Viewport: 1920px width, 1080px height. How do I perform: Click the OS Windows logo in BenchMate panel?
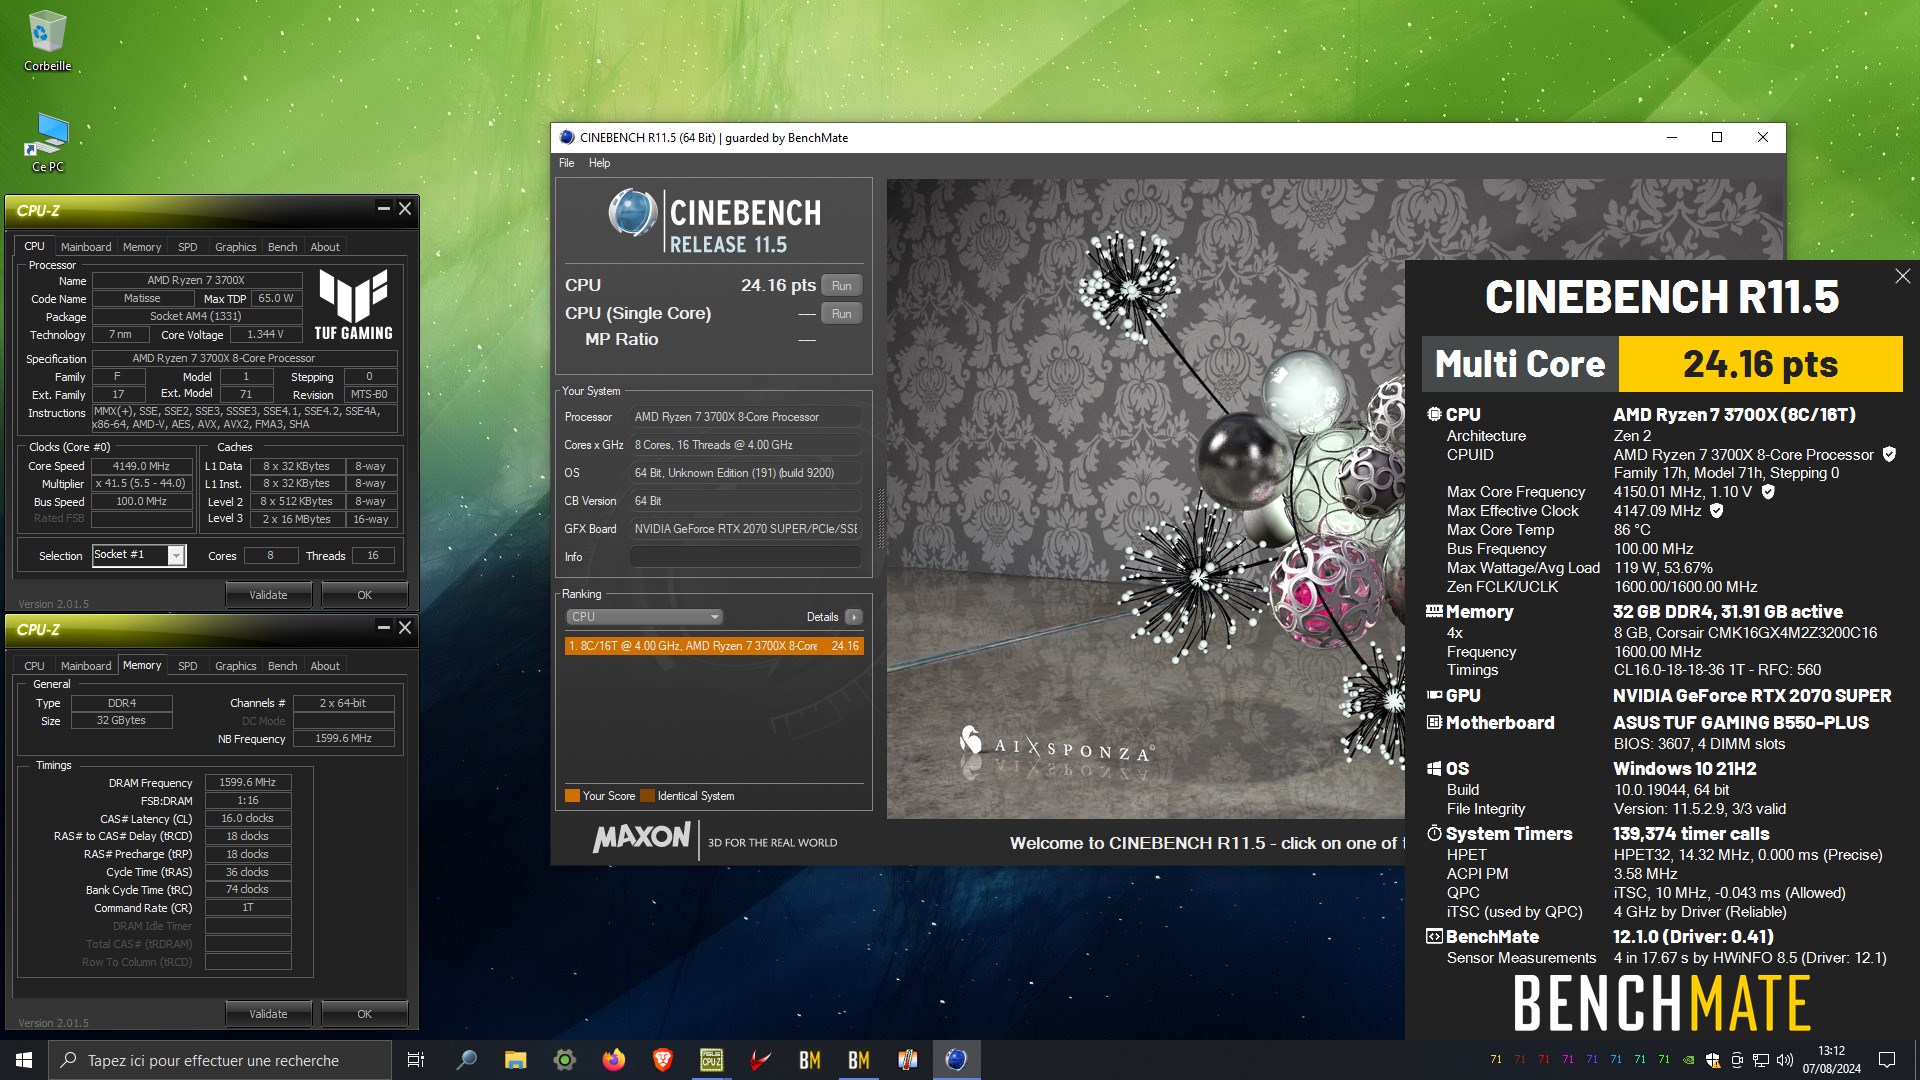point(1434,768)
